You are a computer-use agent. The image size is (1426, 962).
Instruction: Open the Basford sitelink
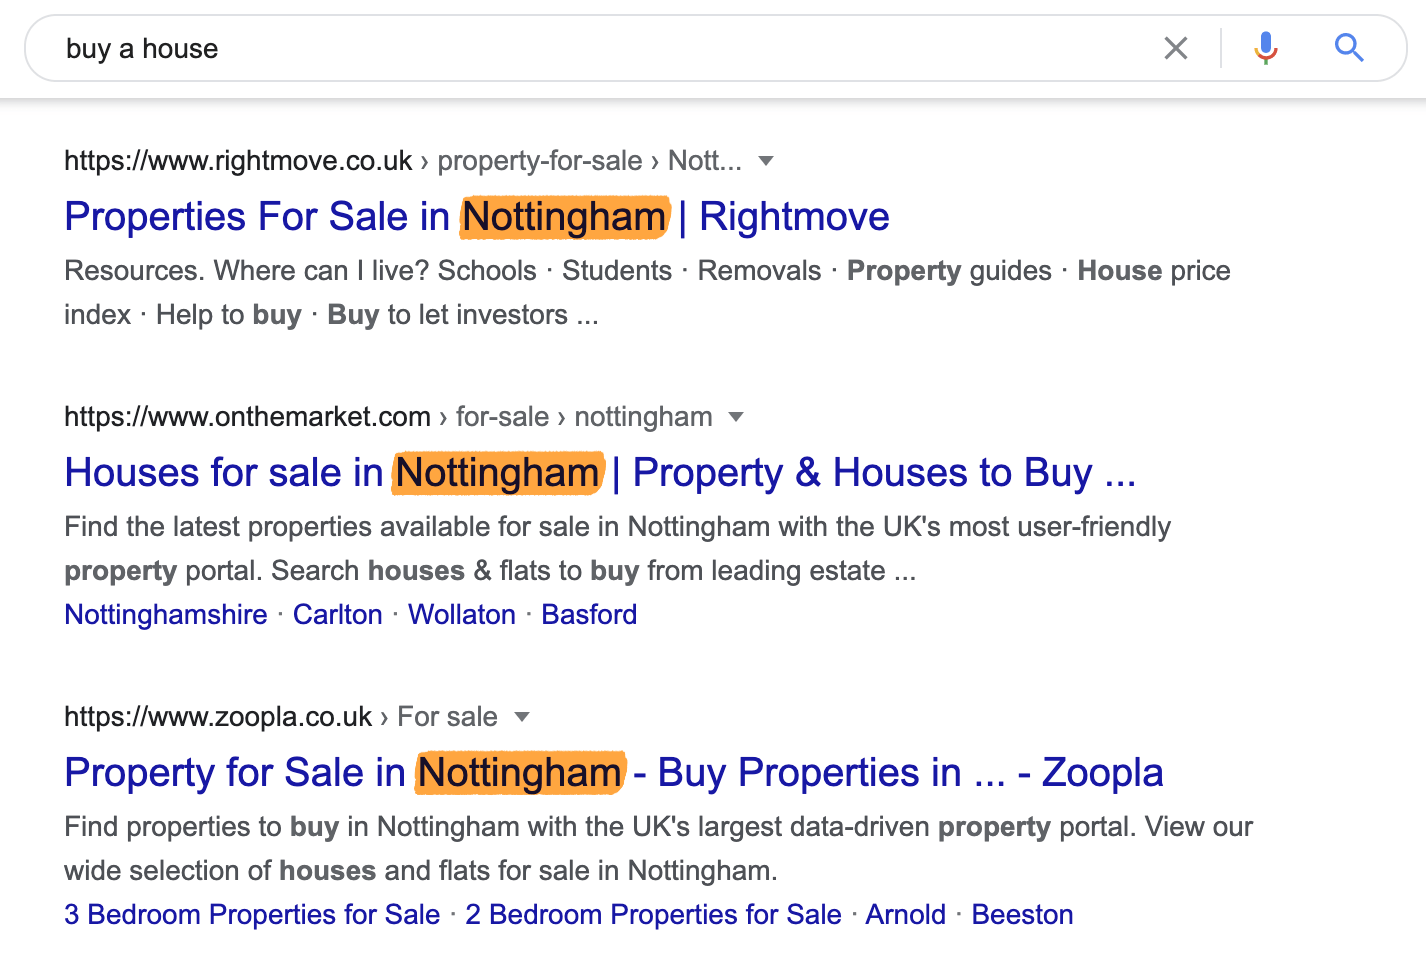(589, 615)
